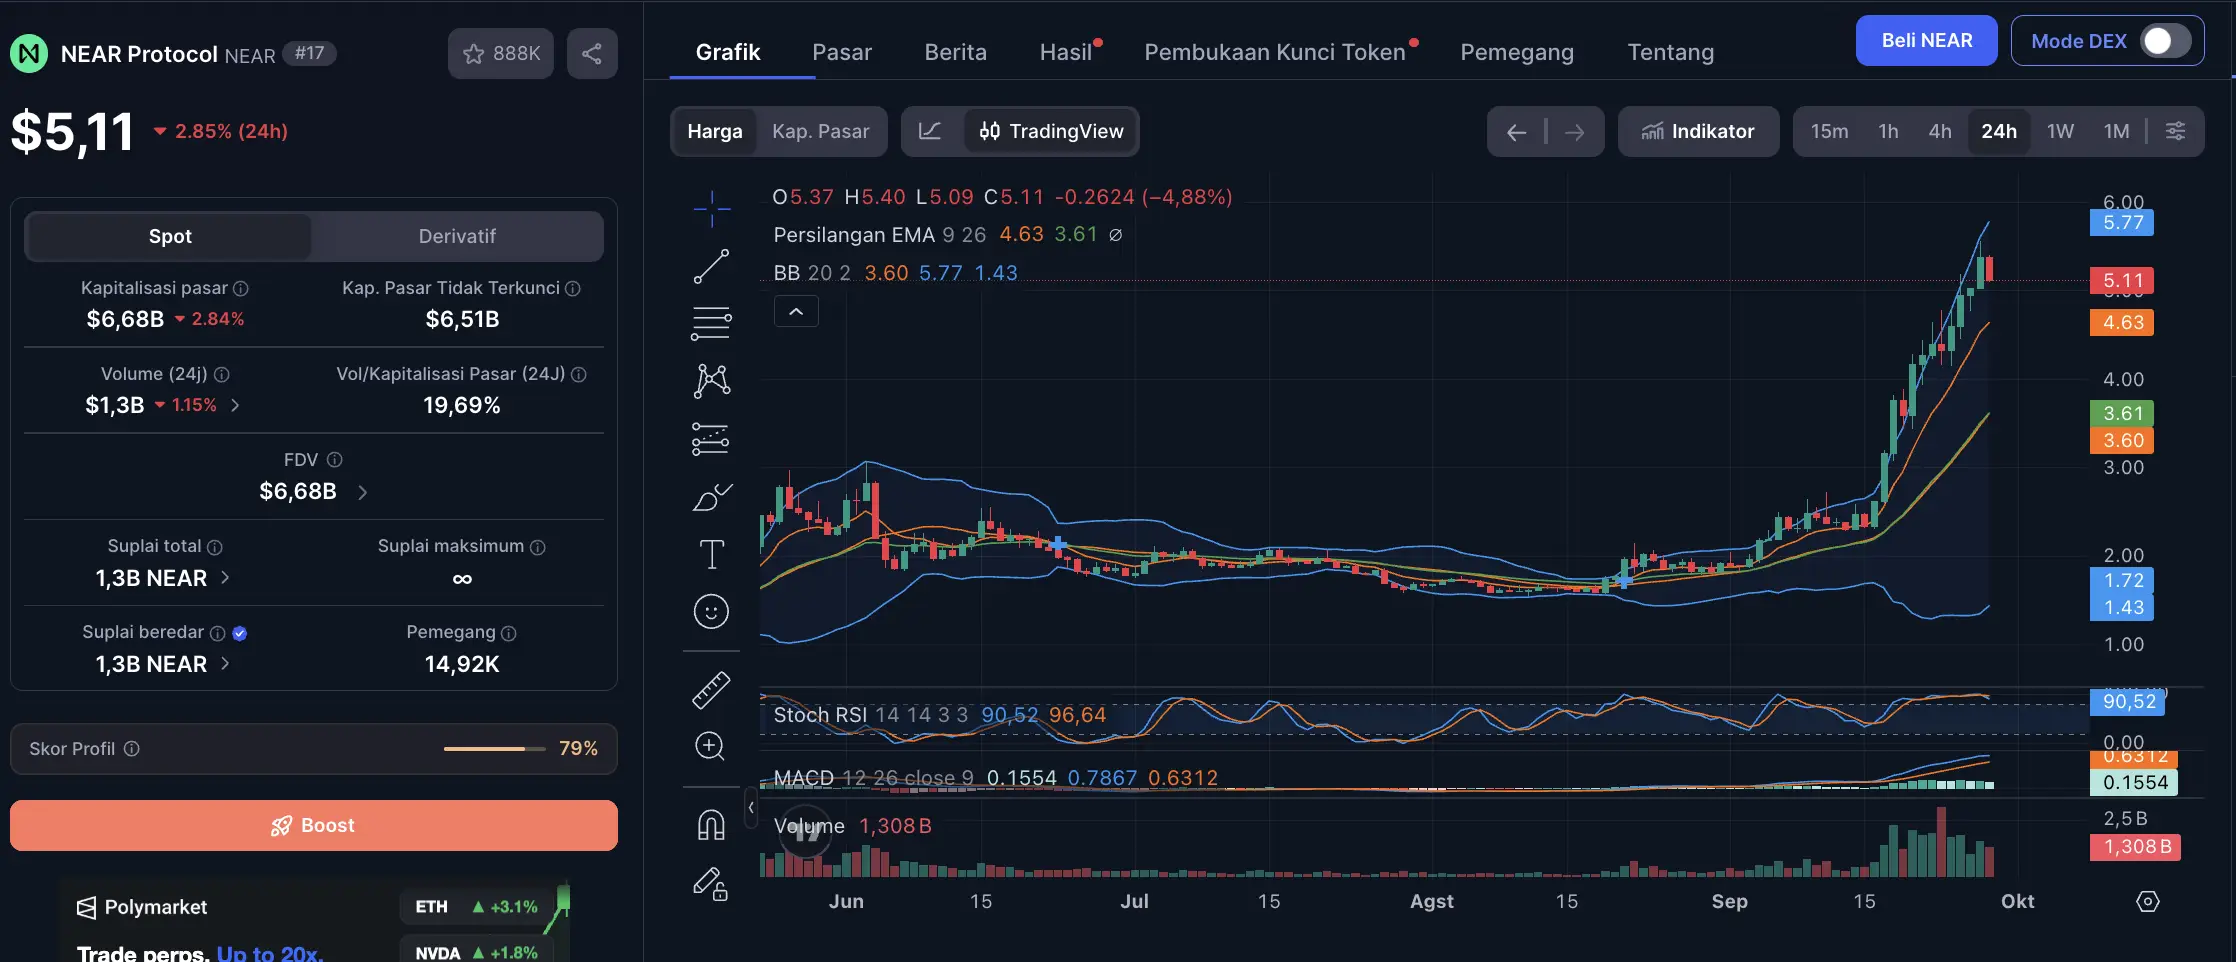
Task: Set timeframe to 1M
Action: pyautogui.click(x=2116, y=131)
